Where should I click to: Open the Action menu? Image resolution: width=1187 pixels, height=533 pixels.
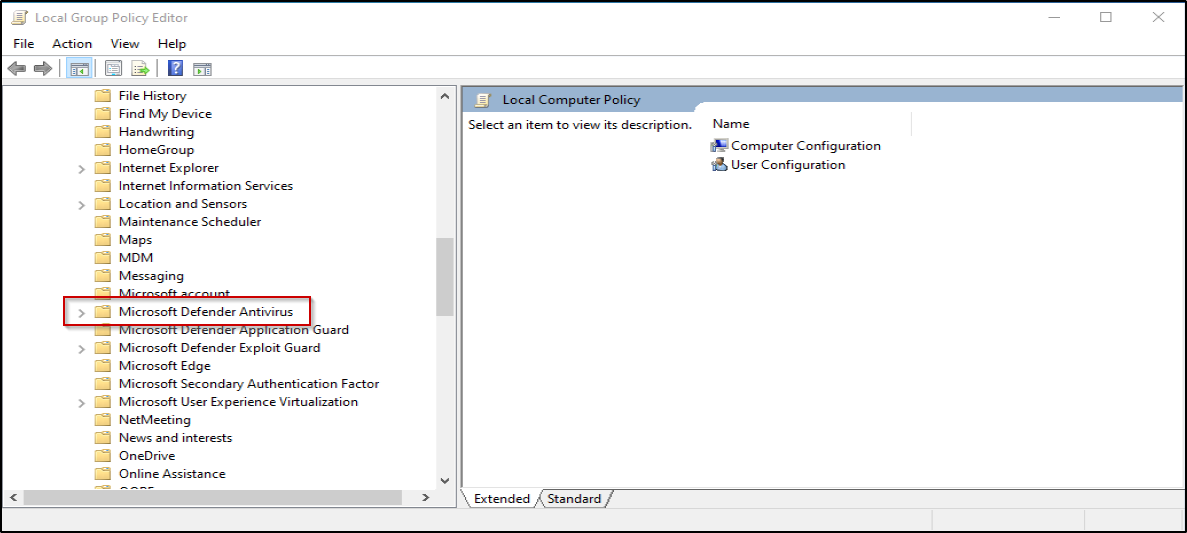(72, 43)
